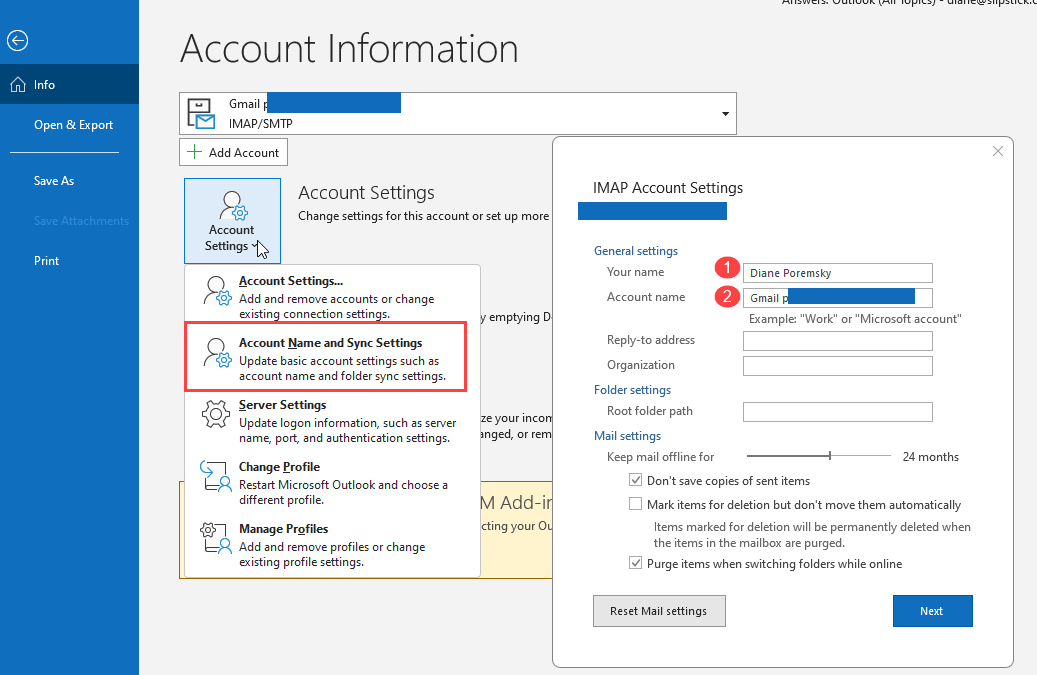Click the IMAP Account Settings title
The image size is (1037, 675).
point(667,188)
